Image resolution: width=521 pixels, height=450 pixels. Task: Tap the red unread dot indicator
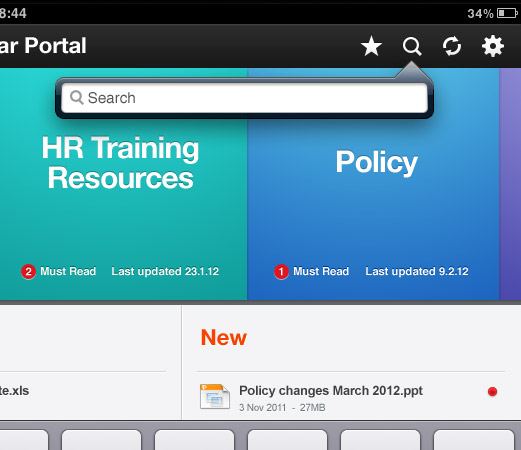[492, 391]
